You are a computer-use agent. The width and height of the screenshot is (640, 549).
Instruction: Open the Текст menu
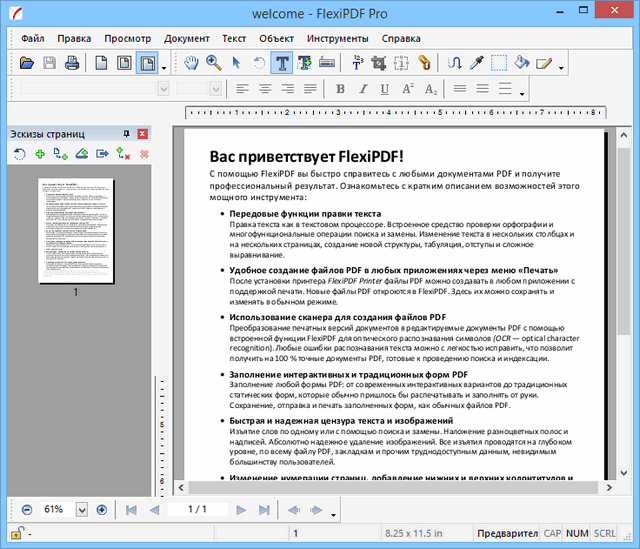point(234,38)
